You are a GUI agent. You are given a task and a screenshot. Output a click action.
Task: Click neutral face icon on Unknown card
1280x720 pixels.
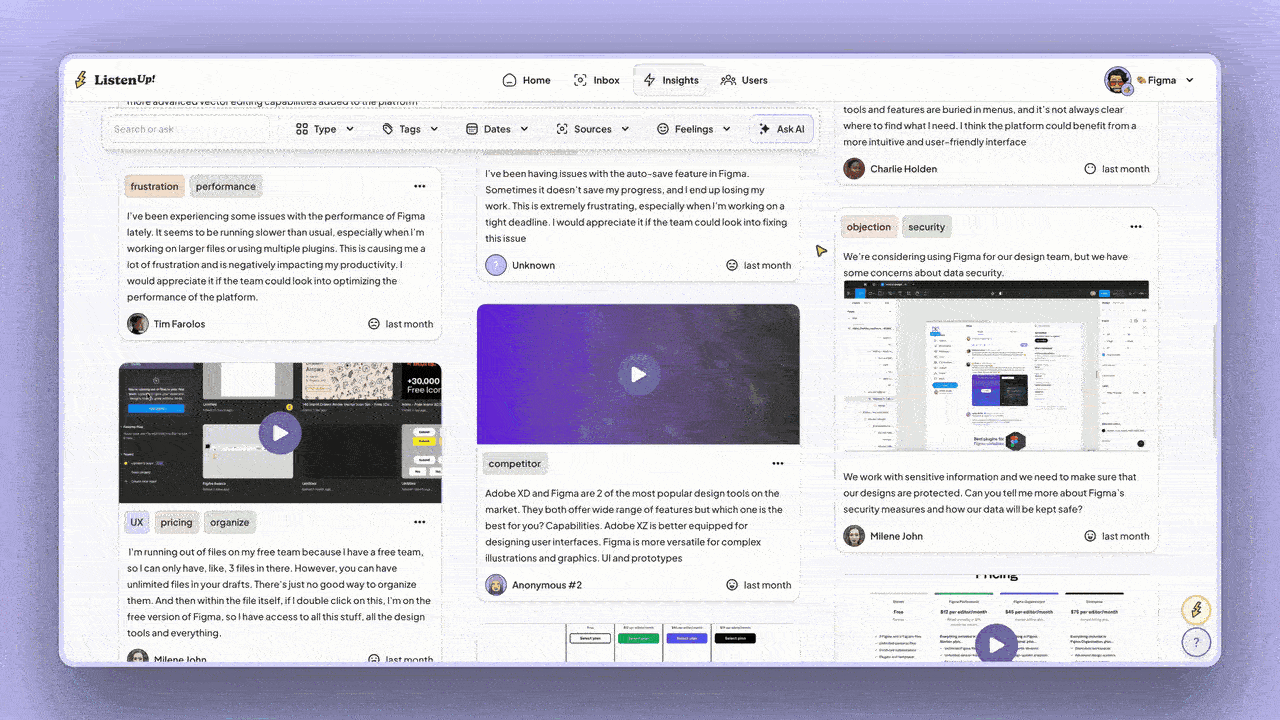[x=732, y=265]
